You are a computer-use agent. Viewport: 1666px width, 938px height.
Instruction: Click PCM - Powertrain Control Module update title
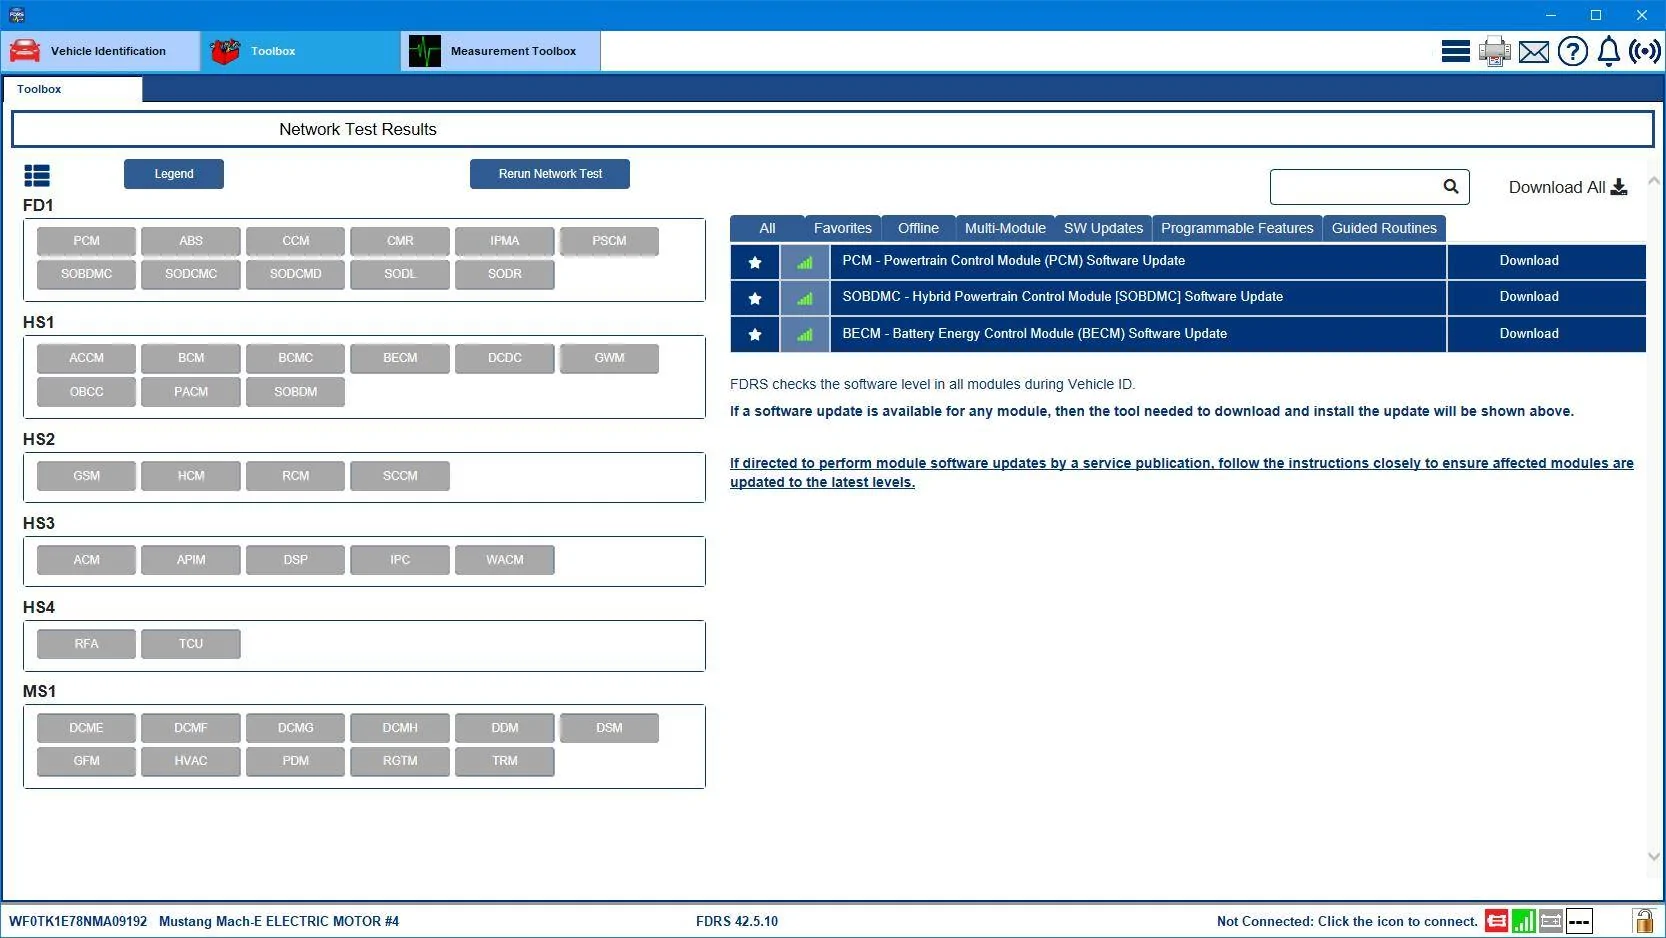(1013, 261)
